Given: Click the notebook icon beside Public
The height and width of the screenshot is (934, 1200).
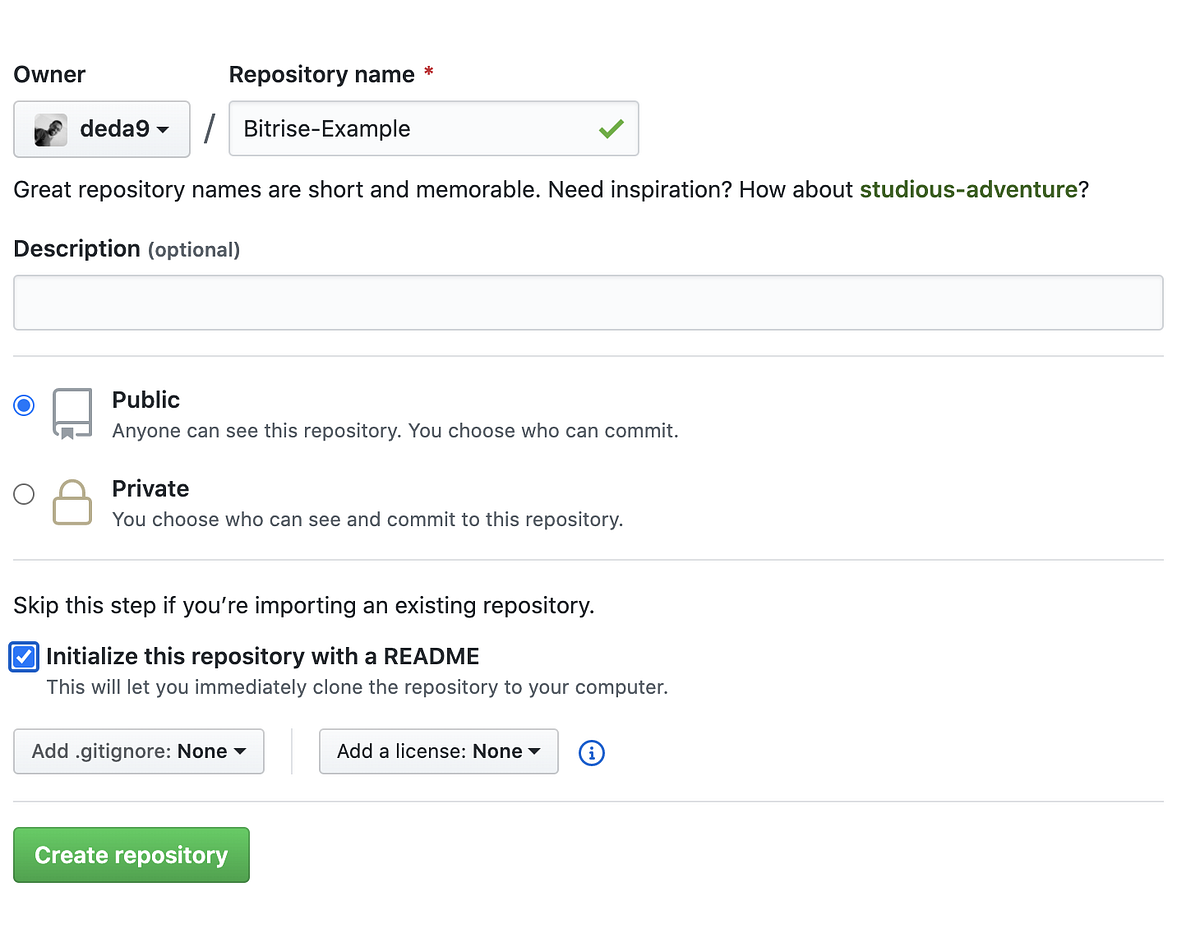Looking at the screenshot, I should (x=71, y=411).
